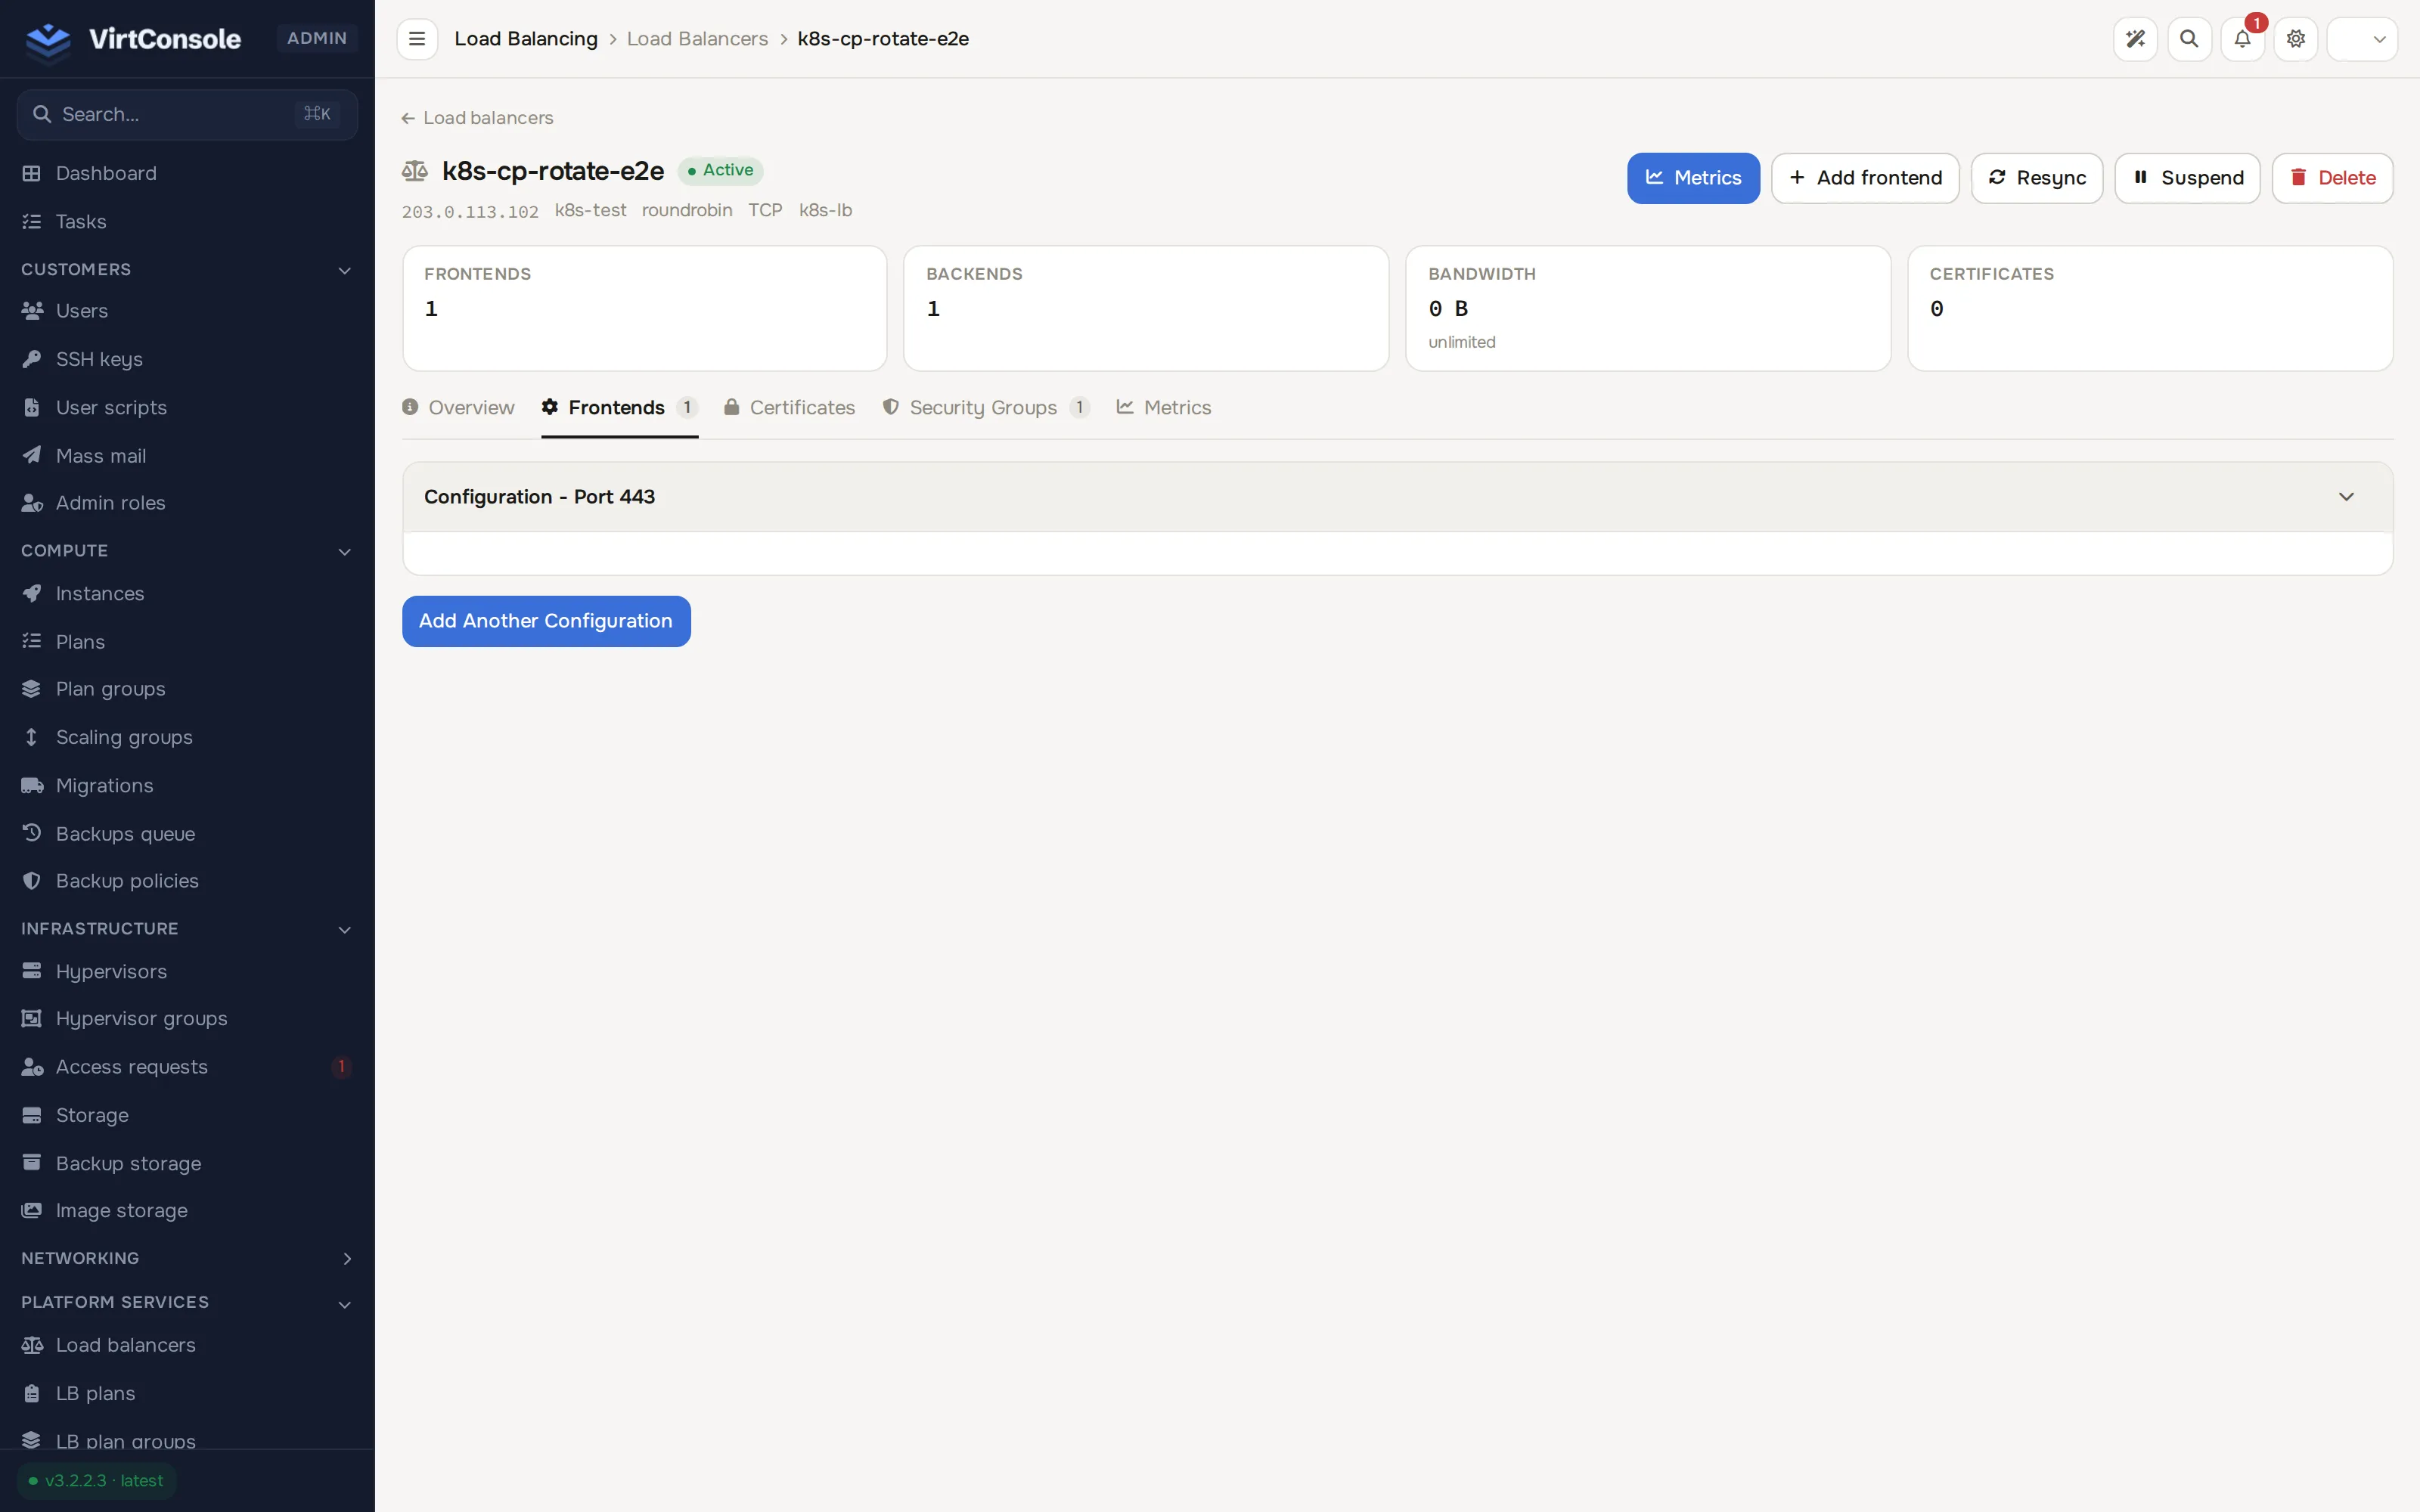Expand the Networking section

point(187,1258)
